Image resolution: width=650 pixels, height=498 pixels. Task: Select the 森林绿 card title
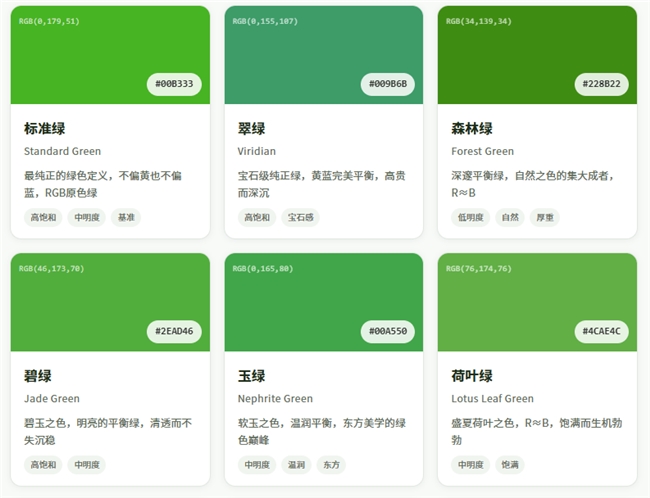click(x=472, y=129)
